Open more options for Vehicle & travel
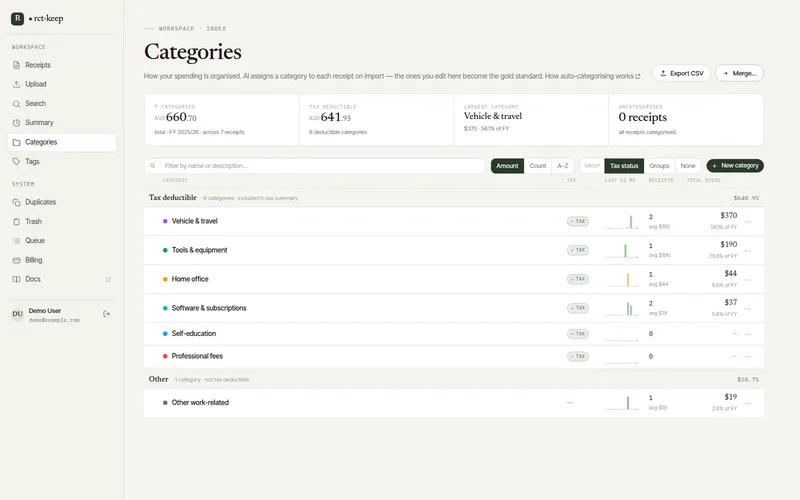Image resolution: width=800 pixels, height=500 pixels. pyautogui.click(x=747, y=222)
